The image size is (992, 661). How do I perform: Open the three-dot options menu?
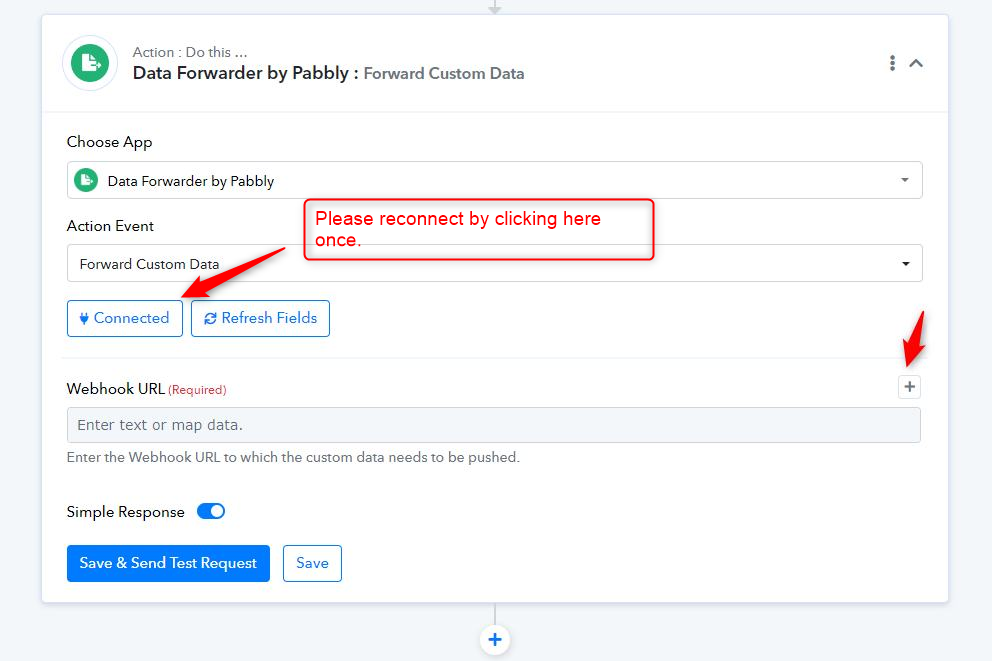[892, 63]
